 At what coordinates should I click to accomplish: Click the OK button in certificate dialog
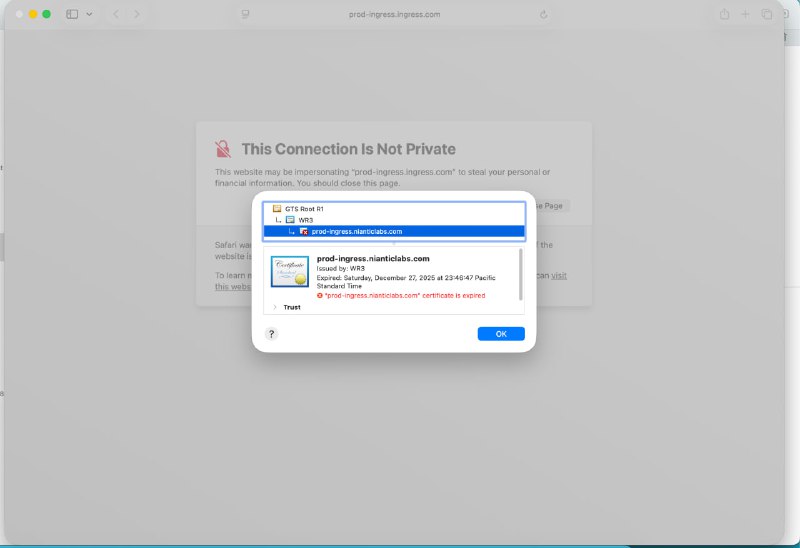500,334
